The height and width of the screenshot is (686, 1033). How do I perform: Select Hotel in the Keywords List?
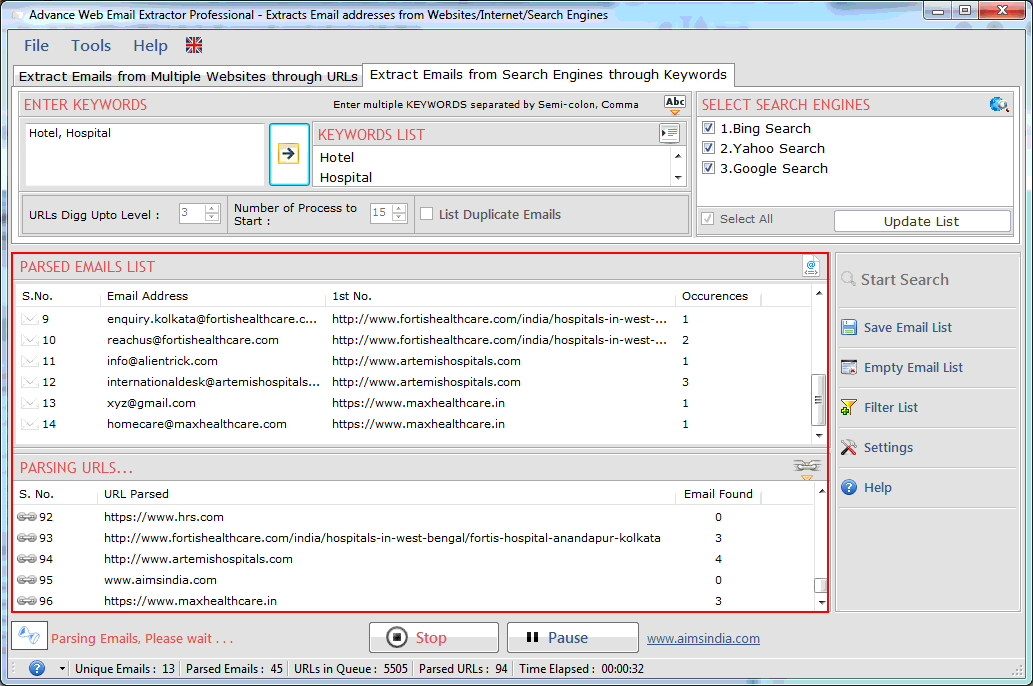coord(337,157)
